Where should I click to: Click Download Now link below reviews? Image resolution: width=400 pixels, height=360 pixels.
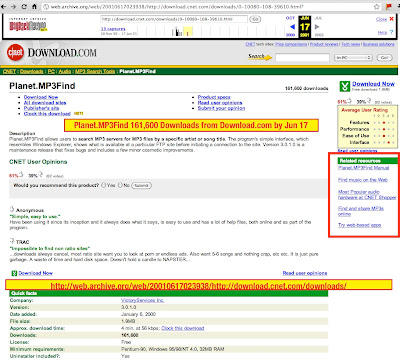point(36,273)
